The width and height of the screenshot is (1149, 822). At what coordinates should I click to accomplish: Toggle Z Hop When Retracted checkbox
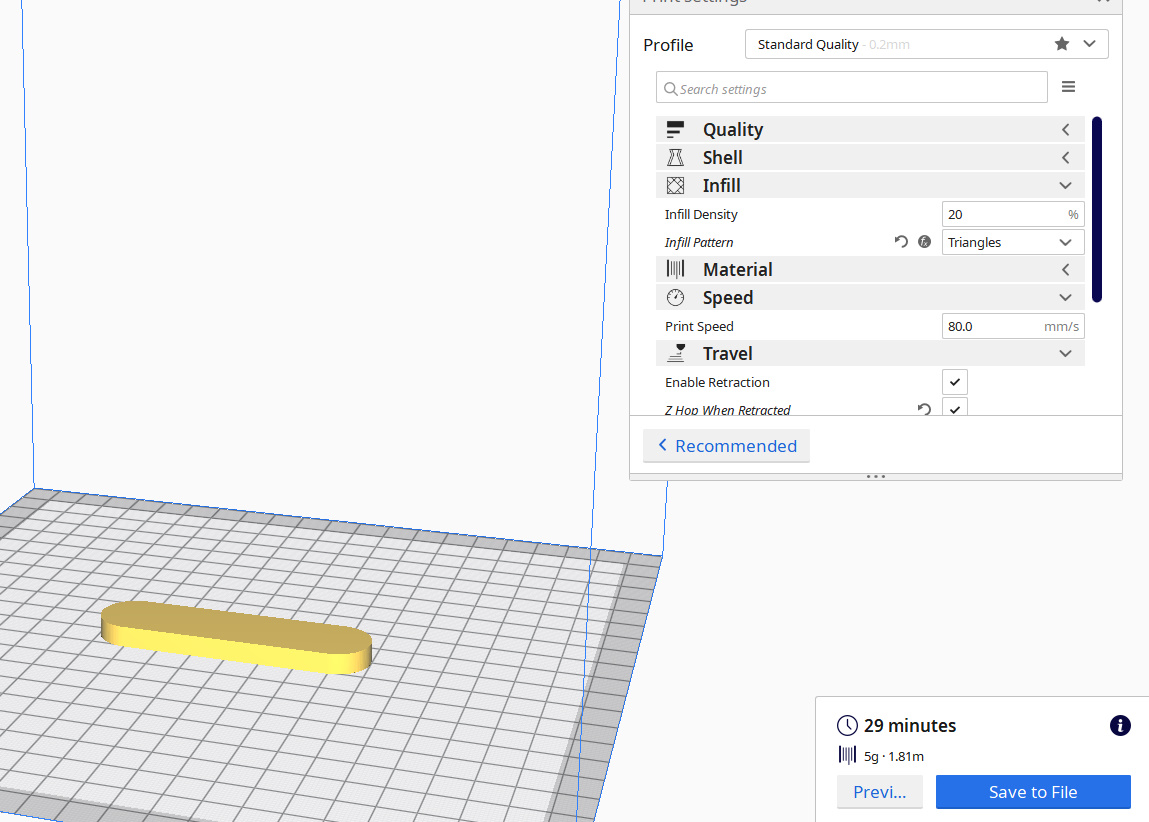coord(954,407)
